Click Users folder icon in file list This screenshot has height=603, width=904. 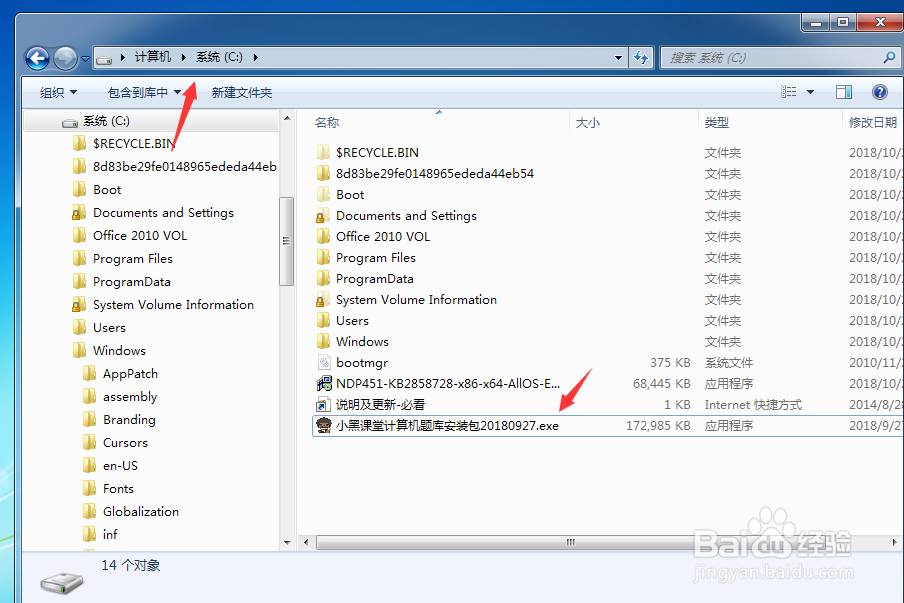coord(323,321)
